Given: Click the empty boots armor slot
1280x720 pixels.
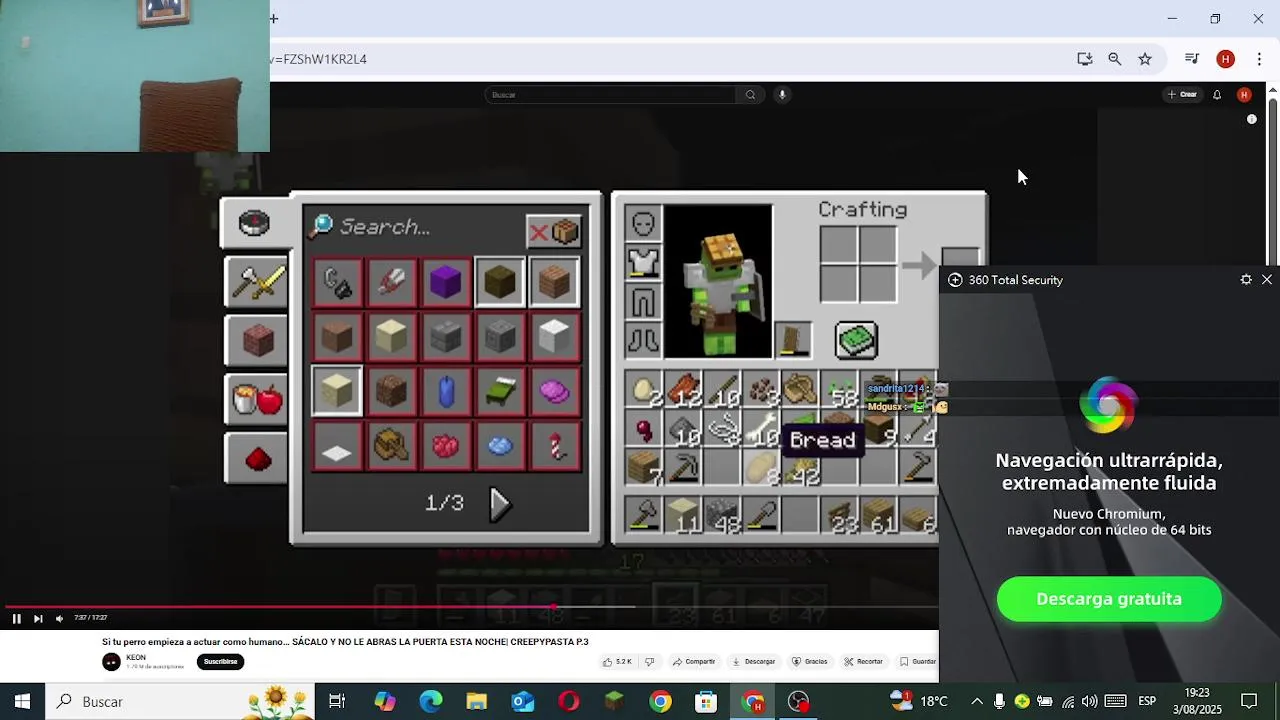Looking at the screenshot, I should 643,340.
